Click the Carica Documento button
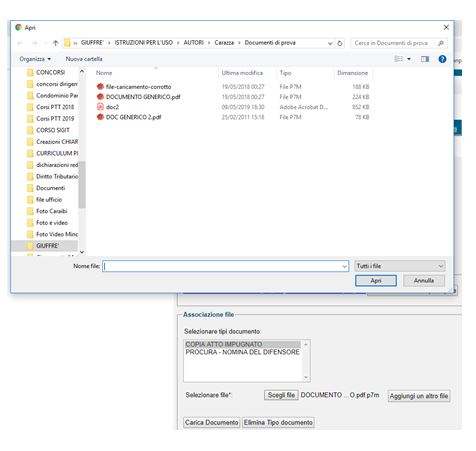Screen dimensions: 476x451 tap(212, 423)
